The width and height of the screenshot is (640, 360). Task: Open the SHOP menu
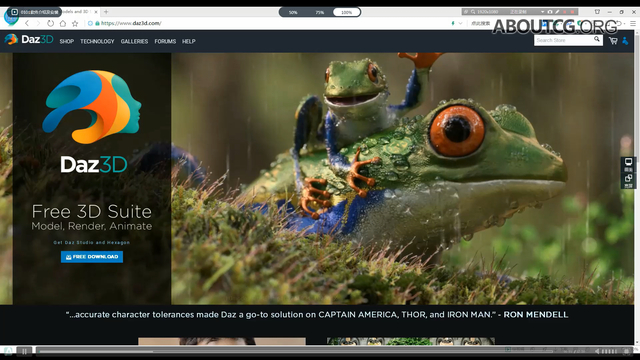point(67,41)
